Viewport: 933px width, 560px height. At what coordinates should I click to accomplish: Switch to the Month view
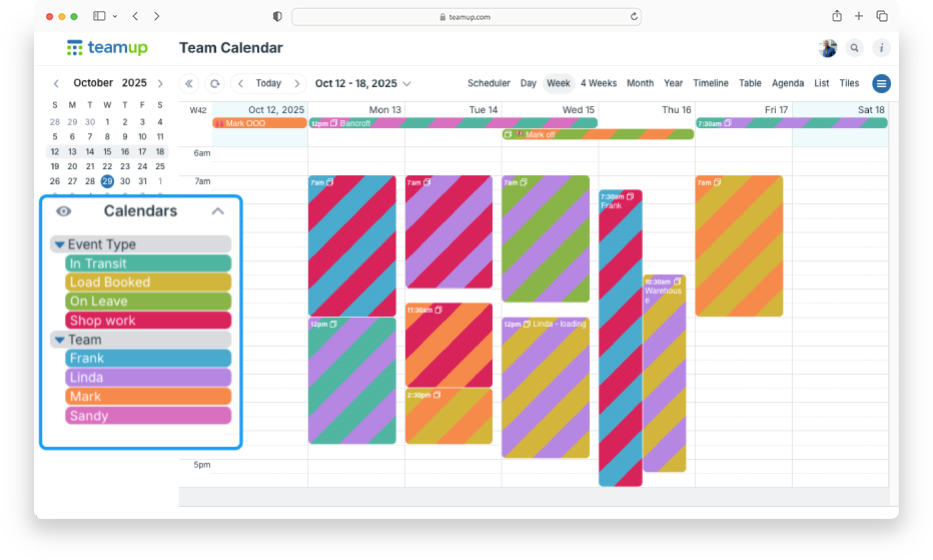point(640,84)
